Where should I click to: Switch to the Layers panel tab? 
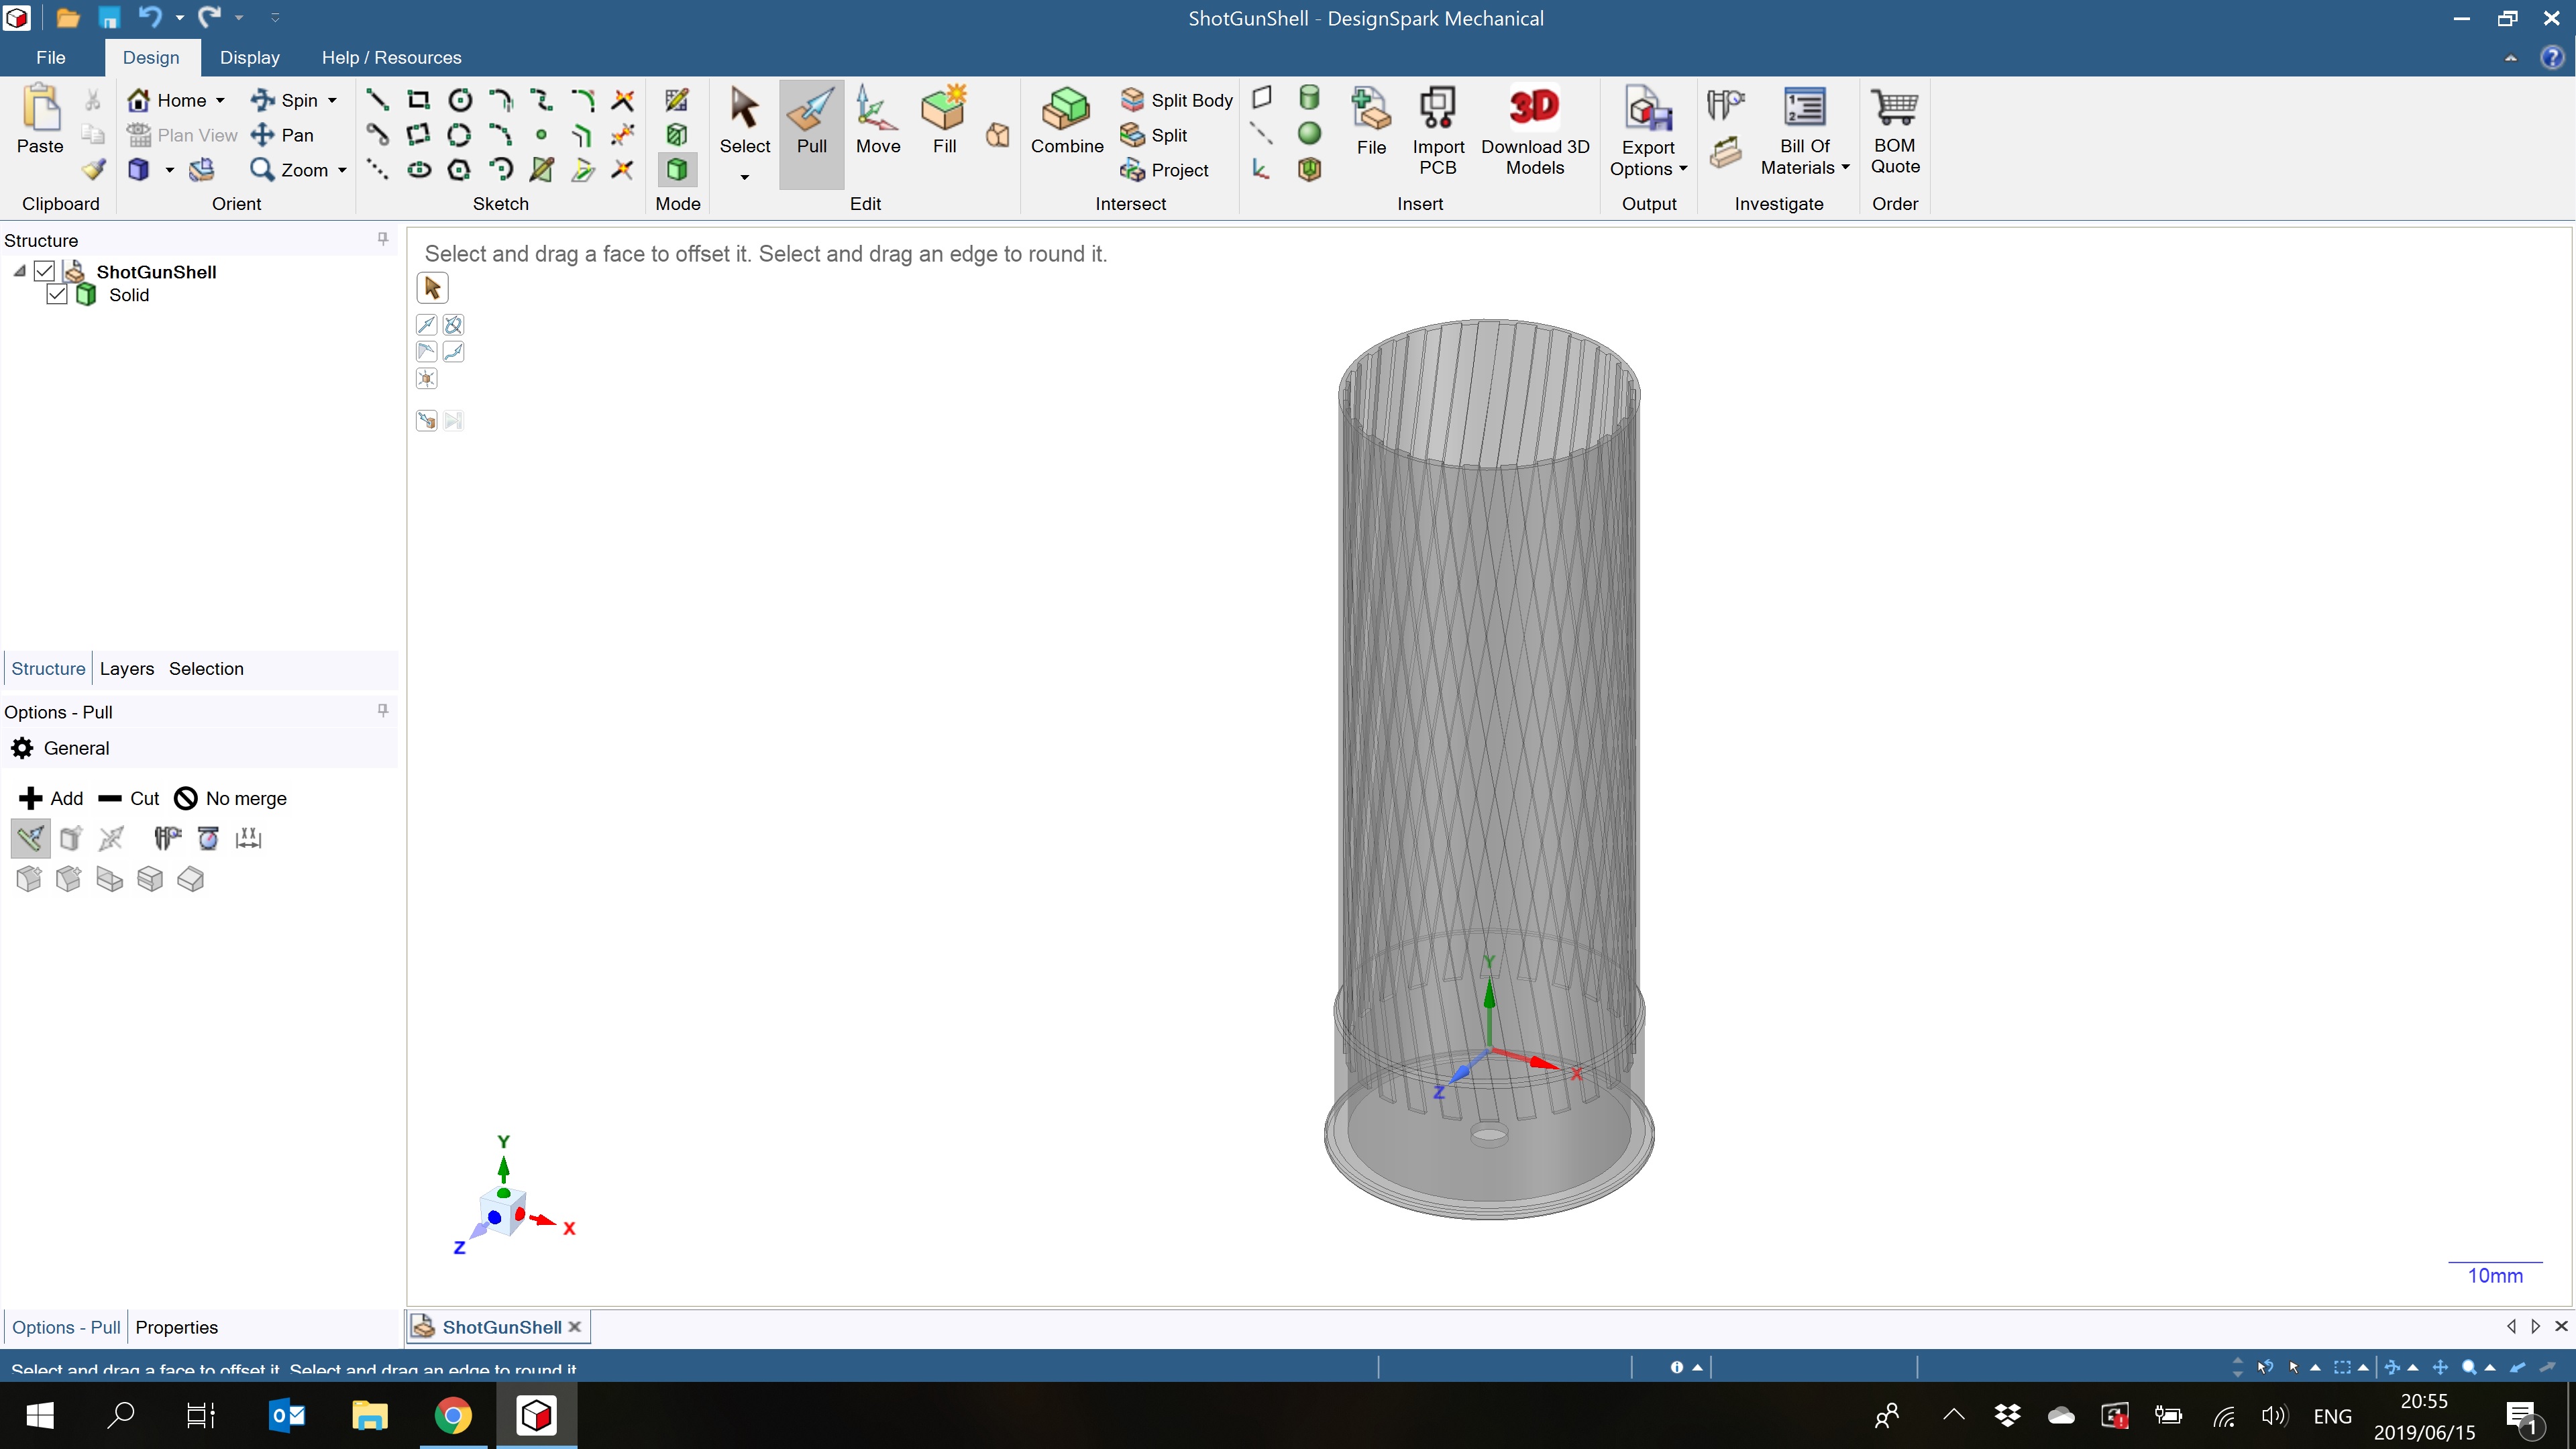tap(127, 668)
